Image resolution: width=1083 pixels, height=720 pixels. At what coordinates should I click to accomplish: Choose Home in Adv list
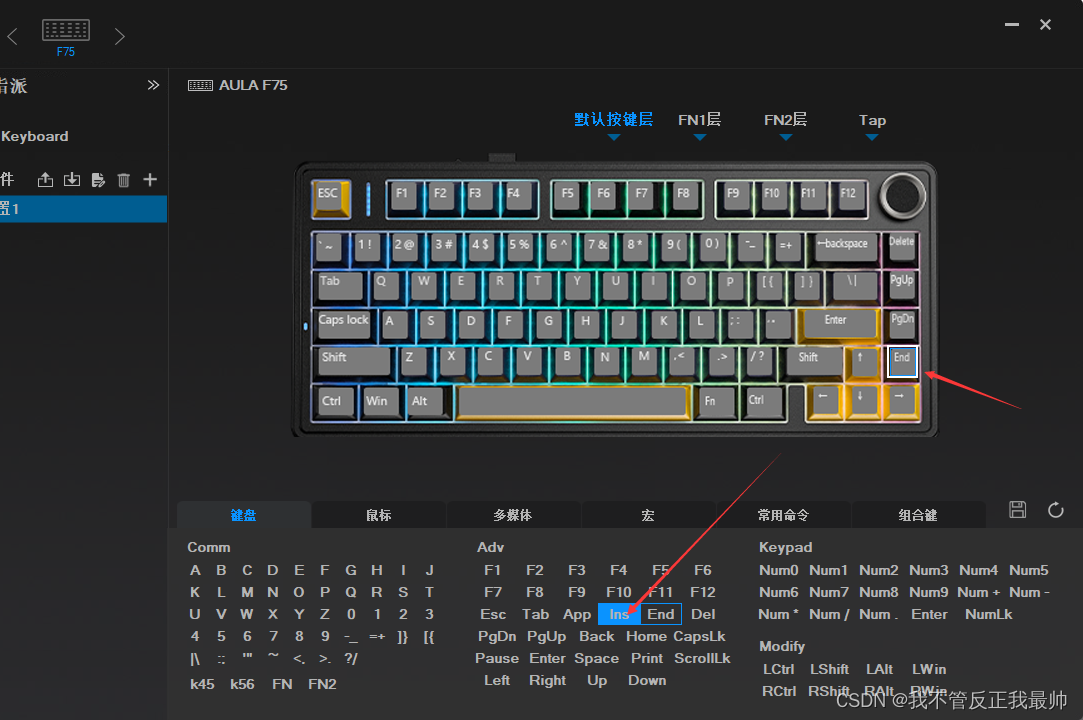click(646, 636)
